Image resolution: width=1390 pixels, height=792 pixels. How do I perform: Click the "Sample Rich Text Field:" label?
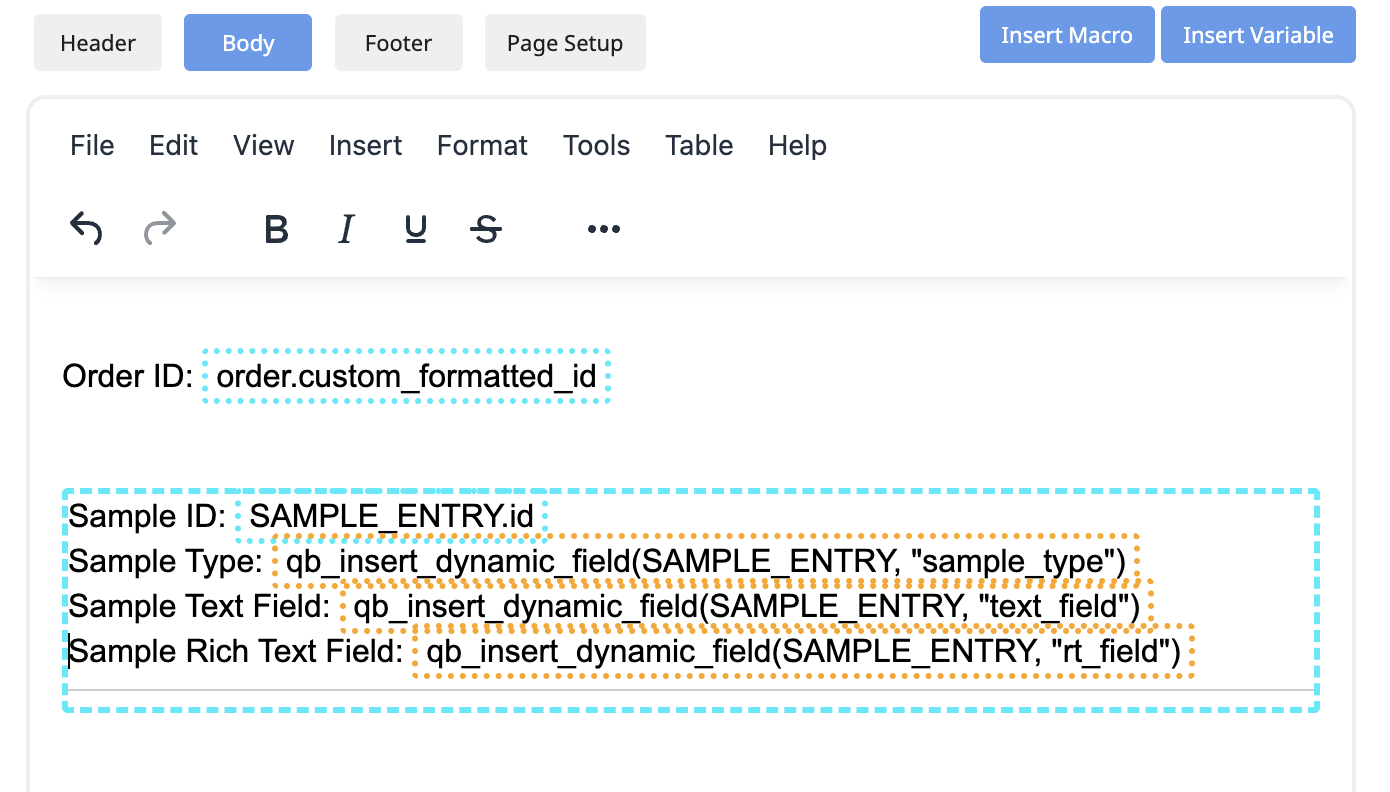pos(236,652)
